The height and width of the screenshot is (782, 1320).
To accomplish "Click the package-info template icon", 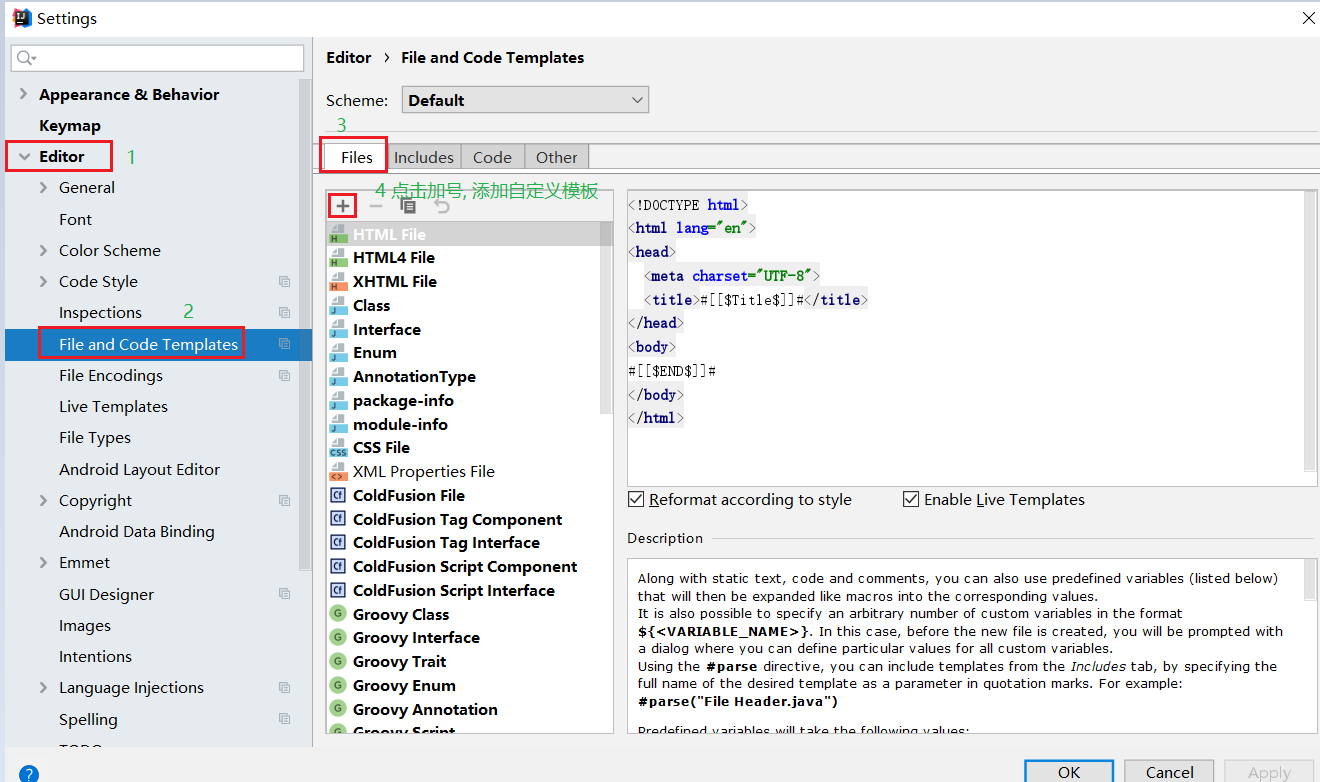I will [338, 401].
